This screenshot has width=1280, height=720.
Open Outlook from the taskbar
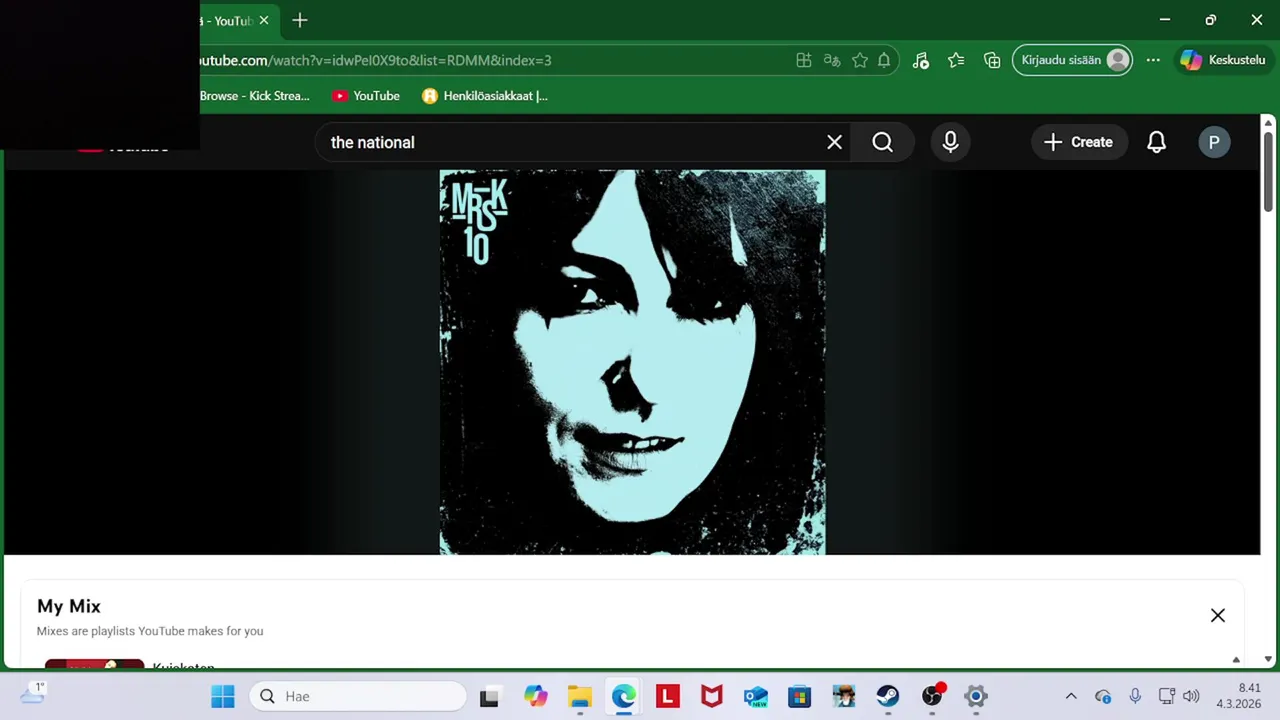pos(755,696)
